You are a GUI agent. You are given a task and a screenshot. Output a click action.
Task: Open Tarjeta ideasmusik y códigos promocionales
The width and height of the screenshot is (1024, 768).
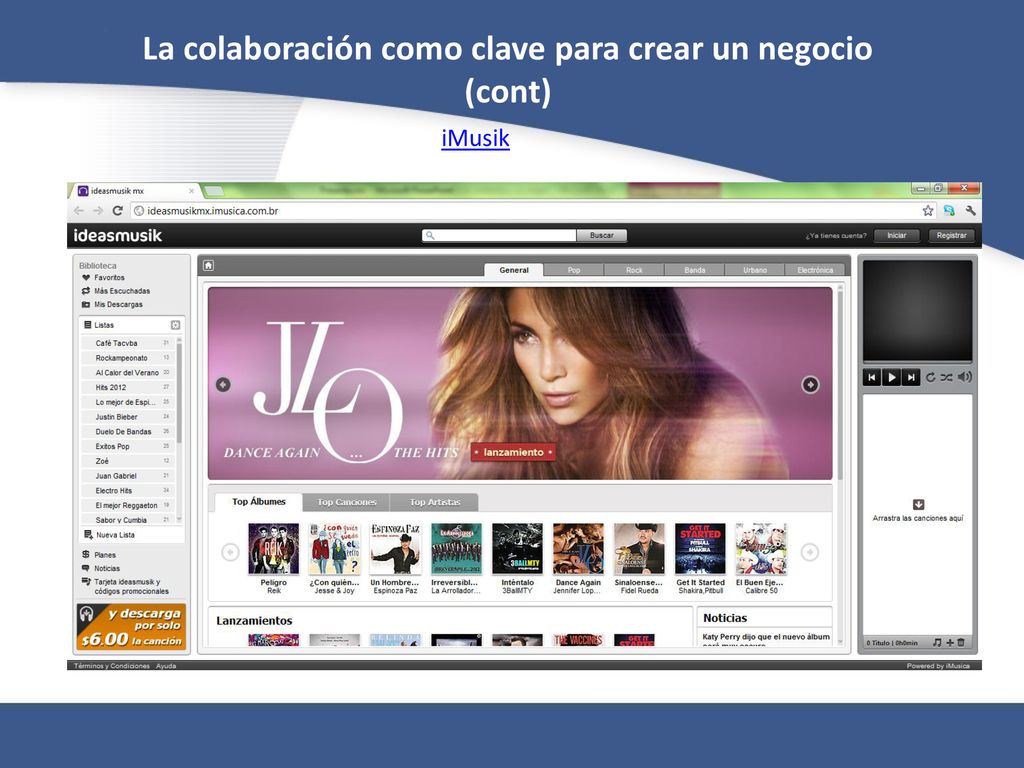(125, 586)
